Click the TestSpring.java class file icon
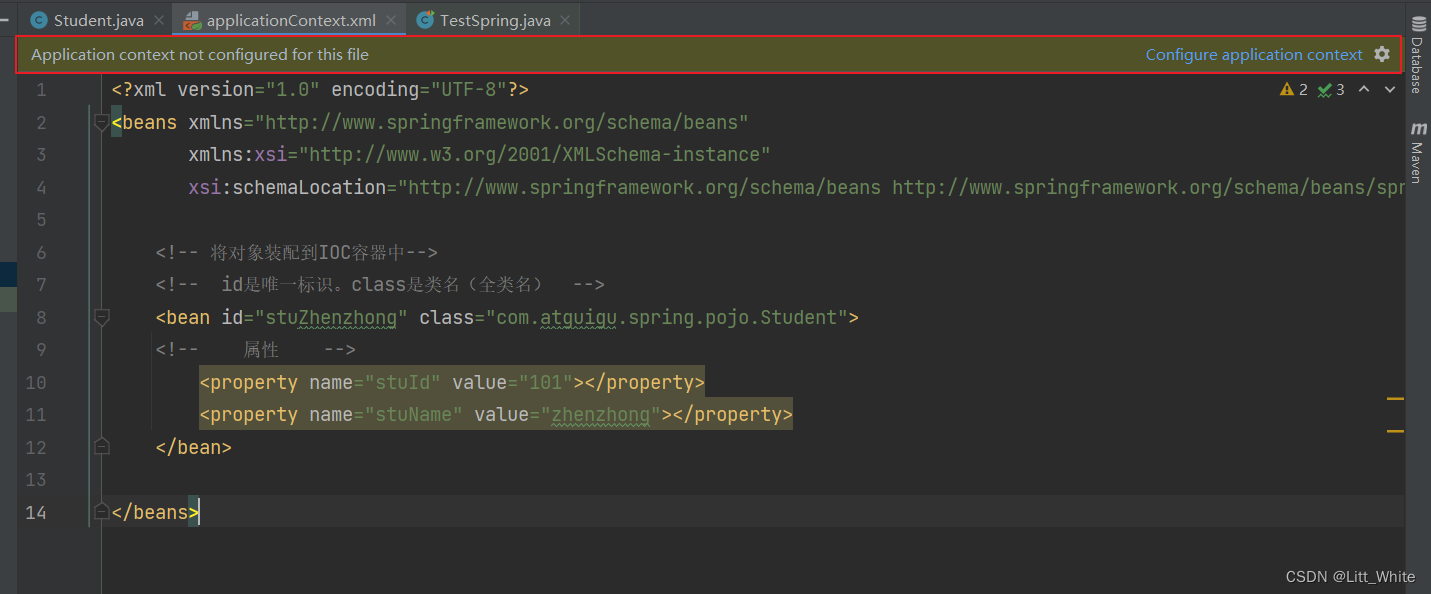 click(x=425, y=20)
